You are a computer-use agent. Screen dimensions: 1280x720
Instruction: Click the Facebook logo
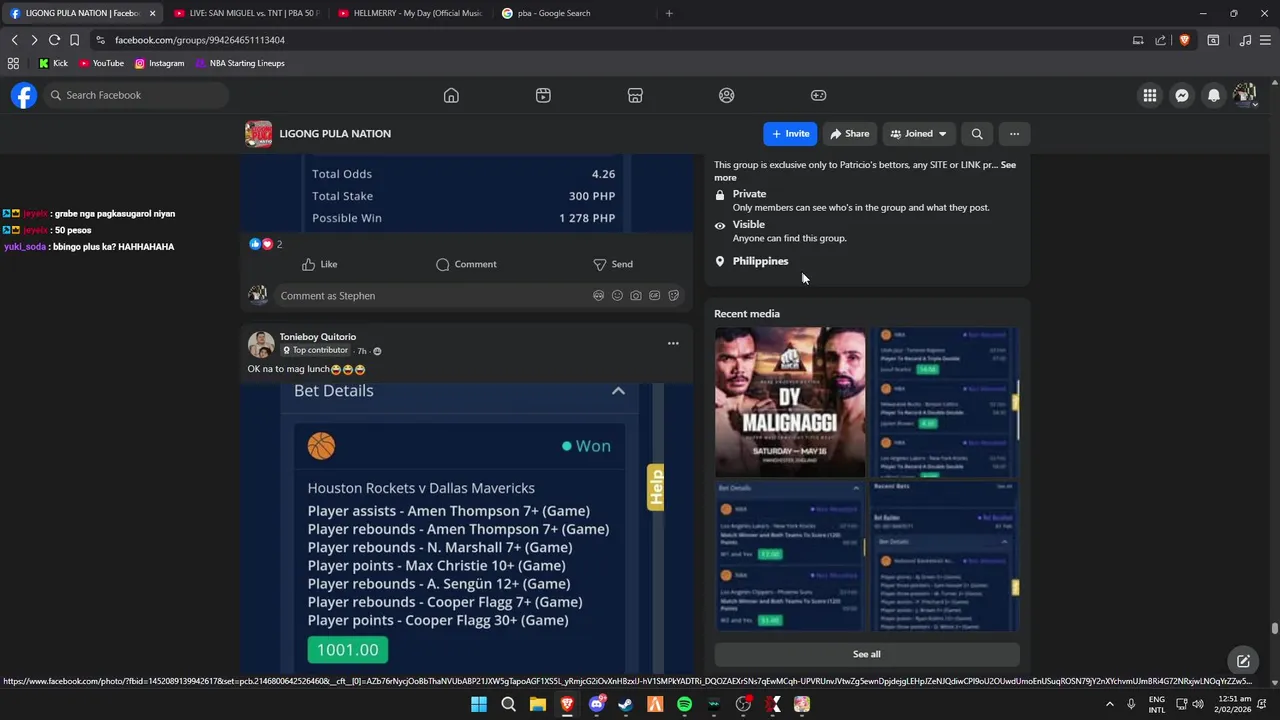(24, 95)
